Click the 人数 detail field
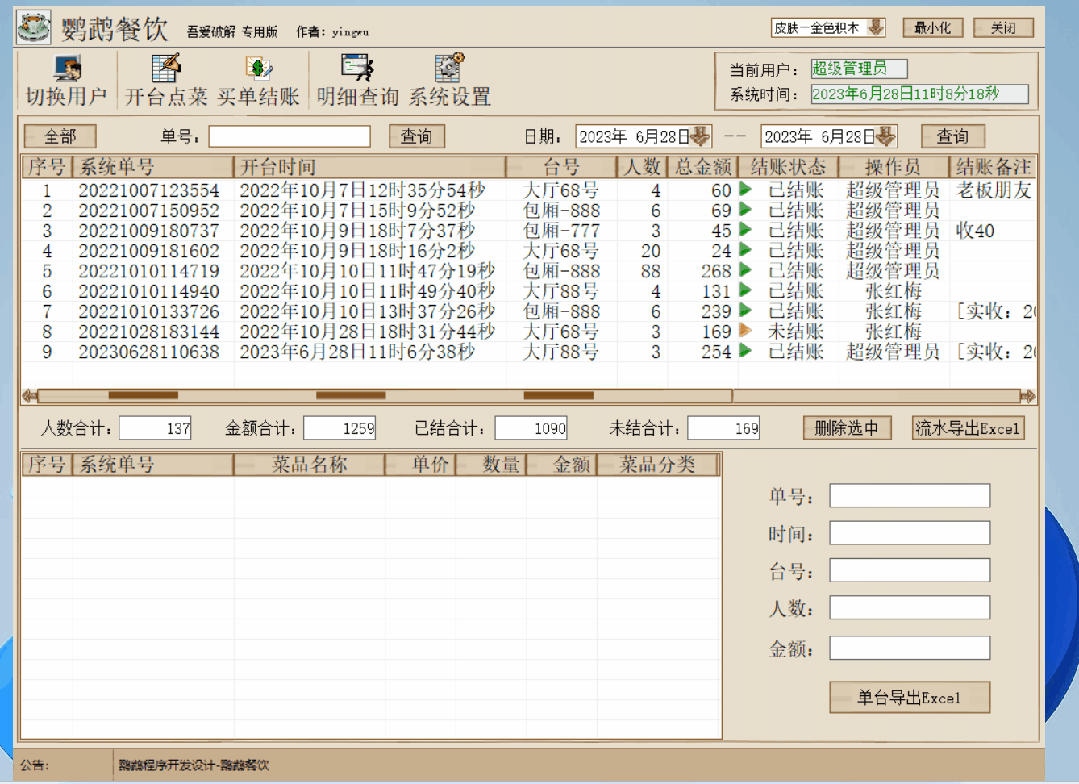 910,608
